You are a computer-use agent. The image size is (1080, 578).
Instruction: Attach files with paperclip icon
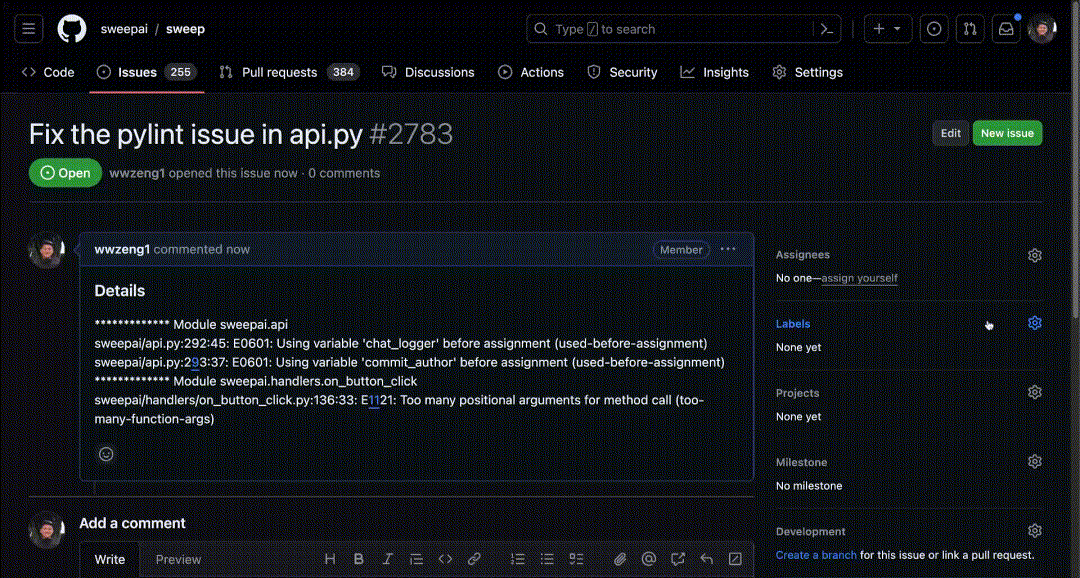click(620, 559)
